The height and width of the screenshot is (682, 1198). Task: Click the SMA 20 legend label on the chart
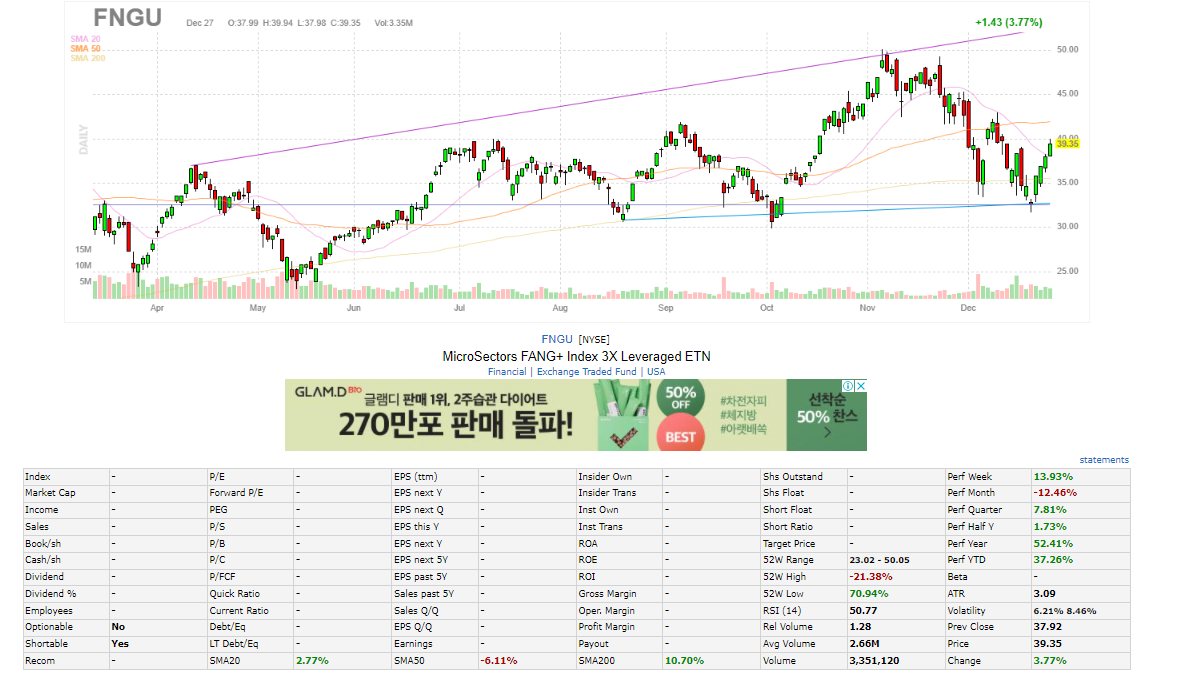pyautogui.click(x=86, y=39)
